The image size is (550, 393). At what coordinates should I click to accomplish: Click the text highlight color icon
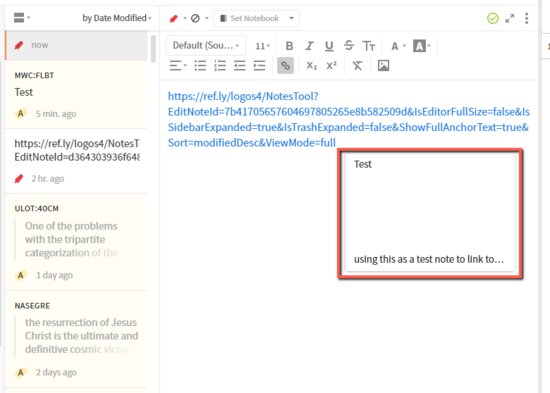pos(419,46)
